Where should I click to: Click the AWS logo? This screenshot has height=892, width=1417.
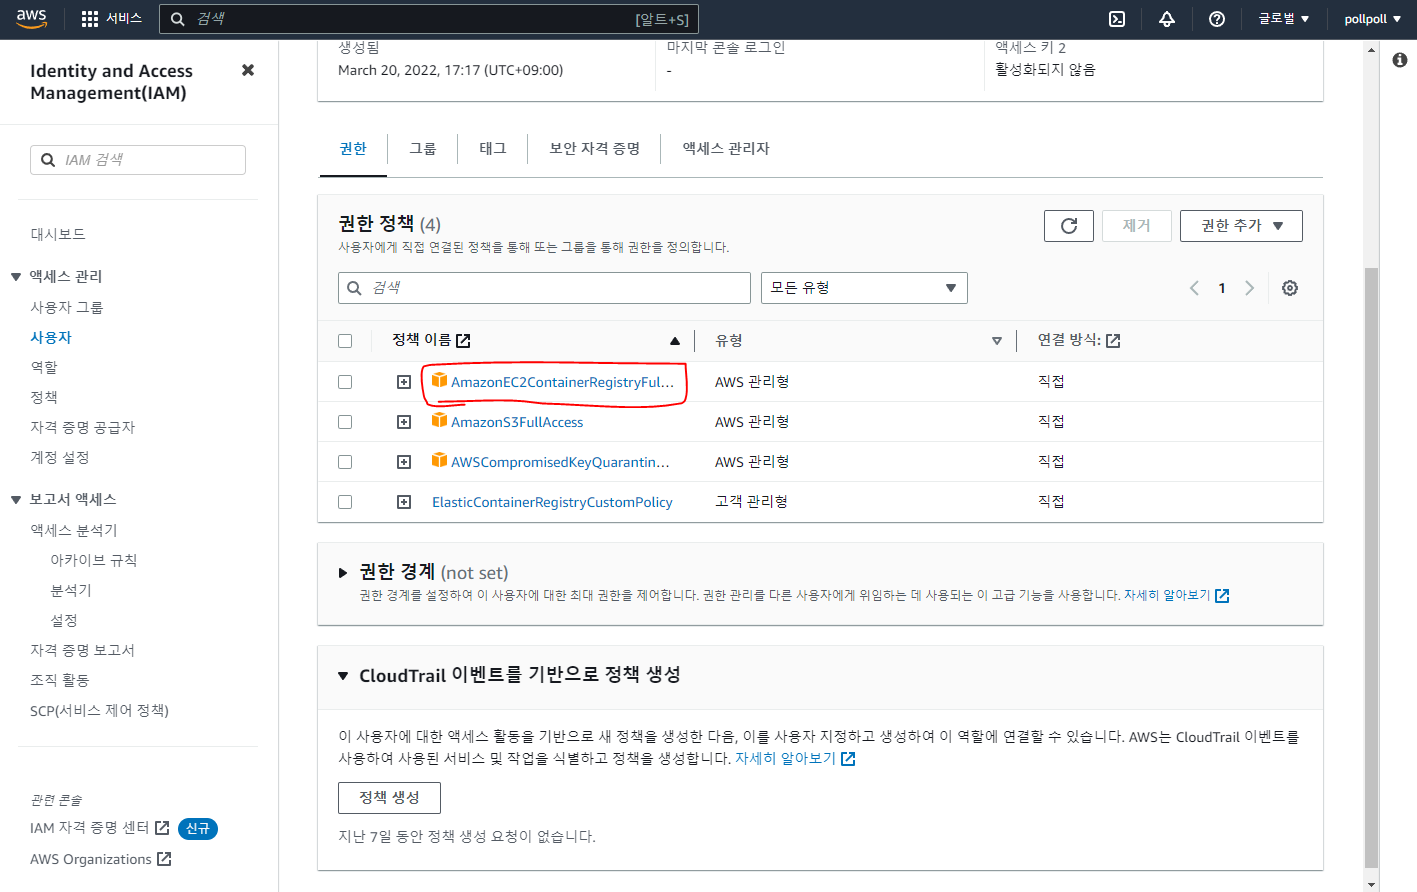coord(31,19)
